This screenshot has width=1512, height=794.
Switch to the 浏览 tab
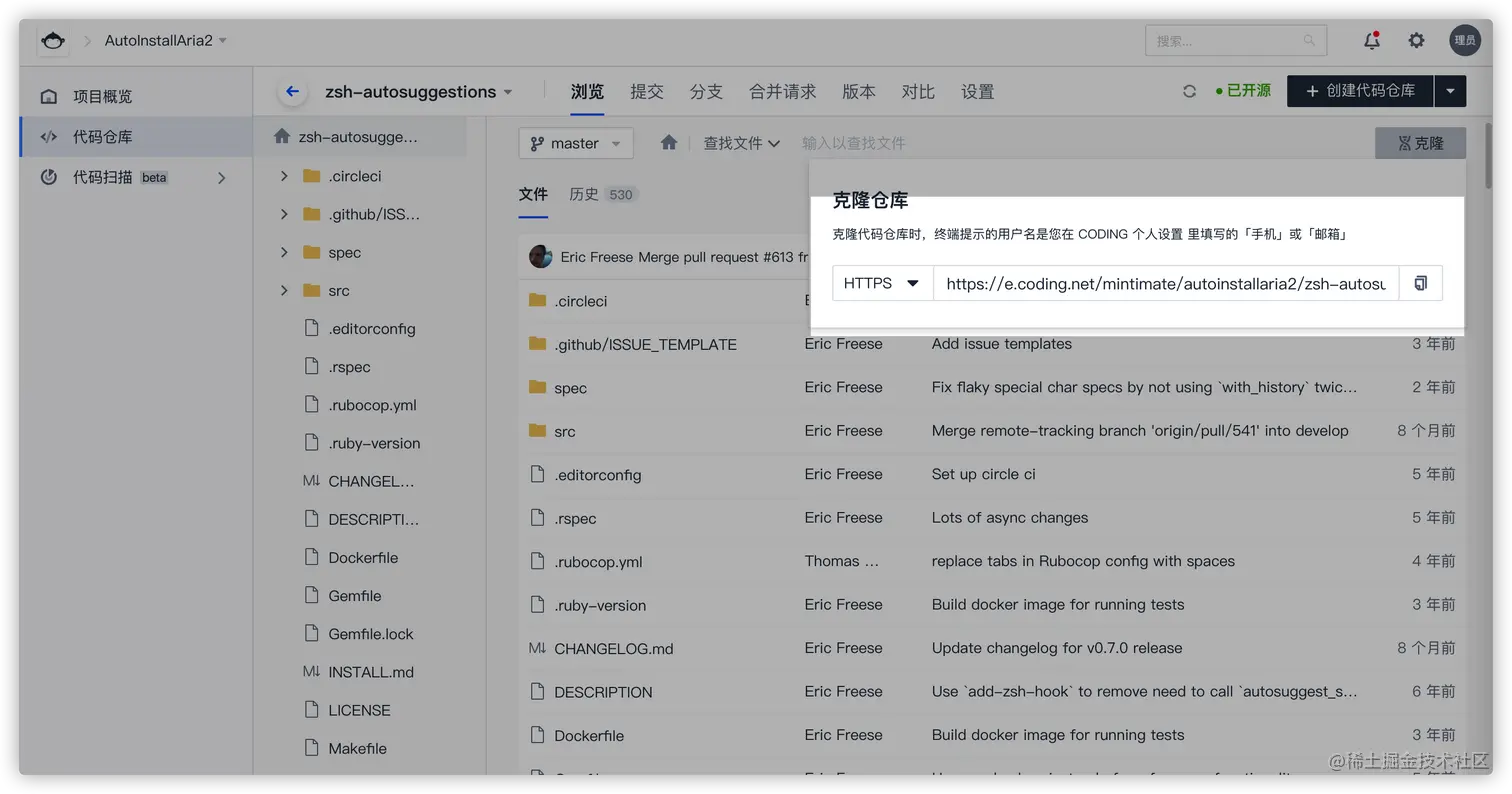pos(587,92)
